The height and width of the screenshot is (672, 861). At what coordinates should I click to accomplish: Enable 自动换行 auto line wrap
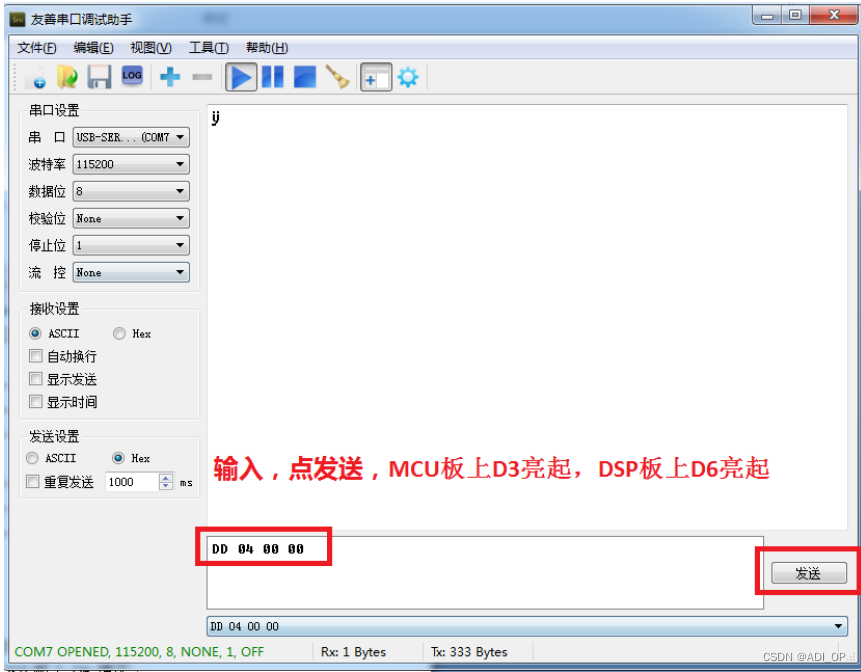click(36, 356)
